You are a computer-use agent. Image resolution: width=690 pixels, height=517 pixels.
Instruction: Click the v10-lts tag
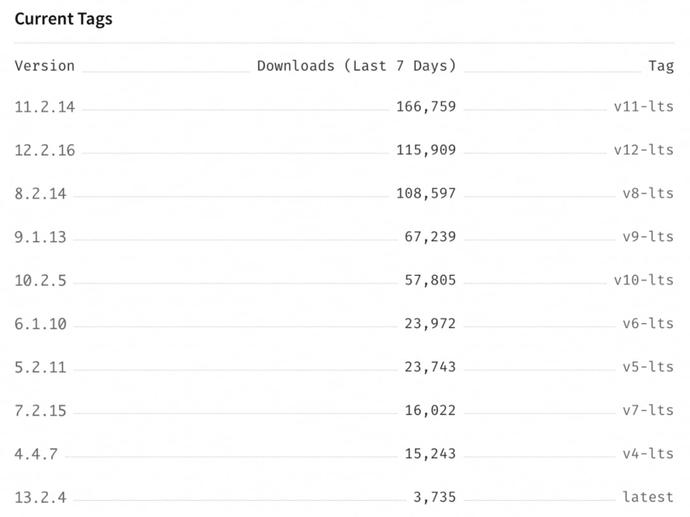click(644, 280)
